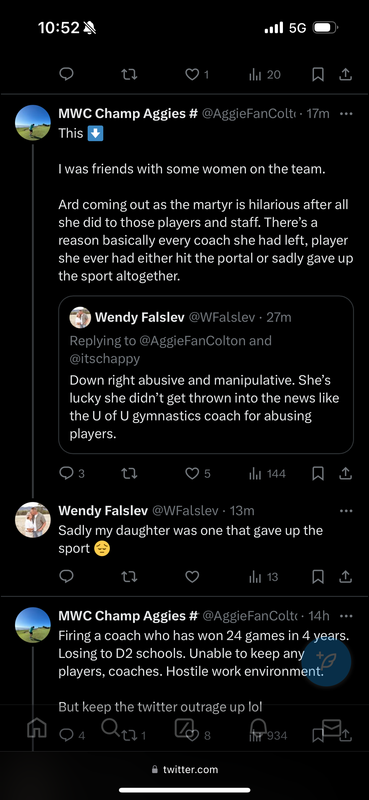Share the top tweet with 20 views

346,75
